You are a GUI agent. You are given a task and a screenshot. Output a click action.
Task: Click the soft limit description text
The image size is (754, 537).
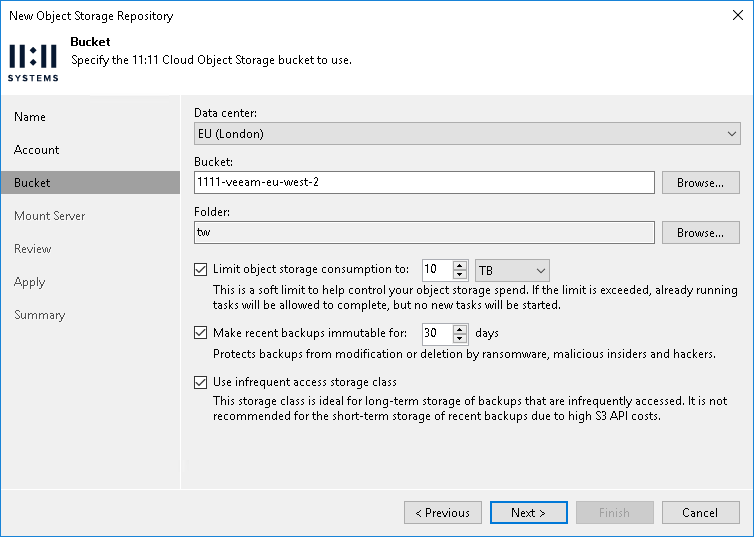tap(475, 298)
